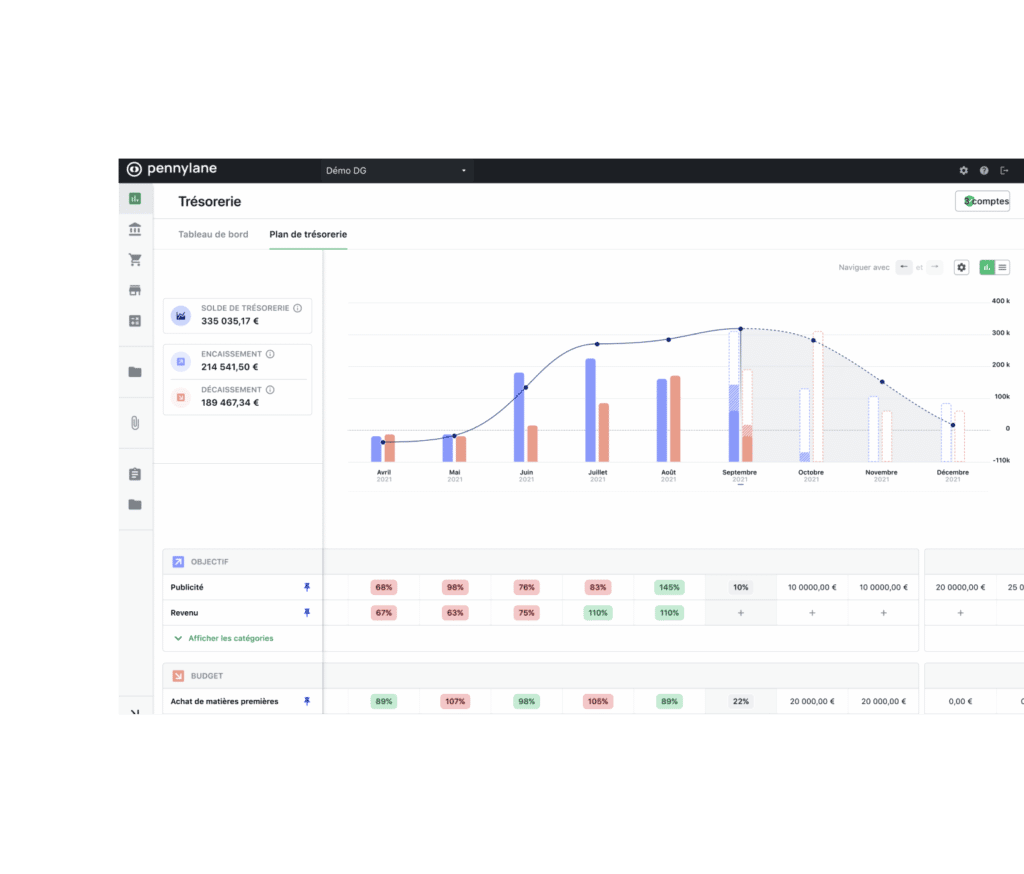Click the logout icon in the top bar
1024x874 pixels.
(1004, 170)
